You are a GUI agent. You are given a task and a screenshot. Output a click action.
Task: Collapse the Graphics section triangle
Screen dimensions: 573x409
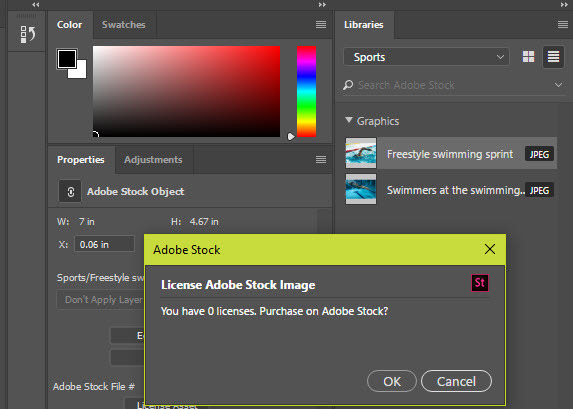349,120
